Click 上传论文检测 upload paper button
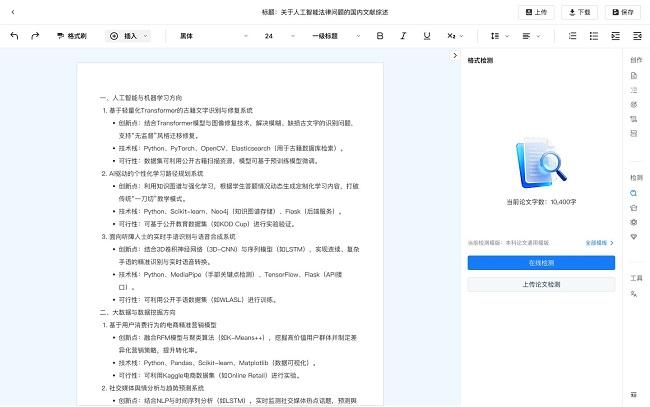The height and width of the screenshot is (407, 650). pyautogui.click(x=541, y=284)
